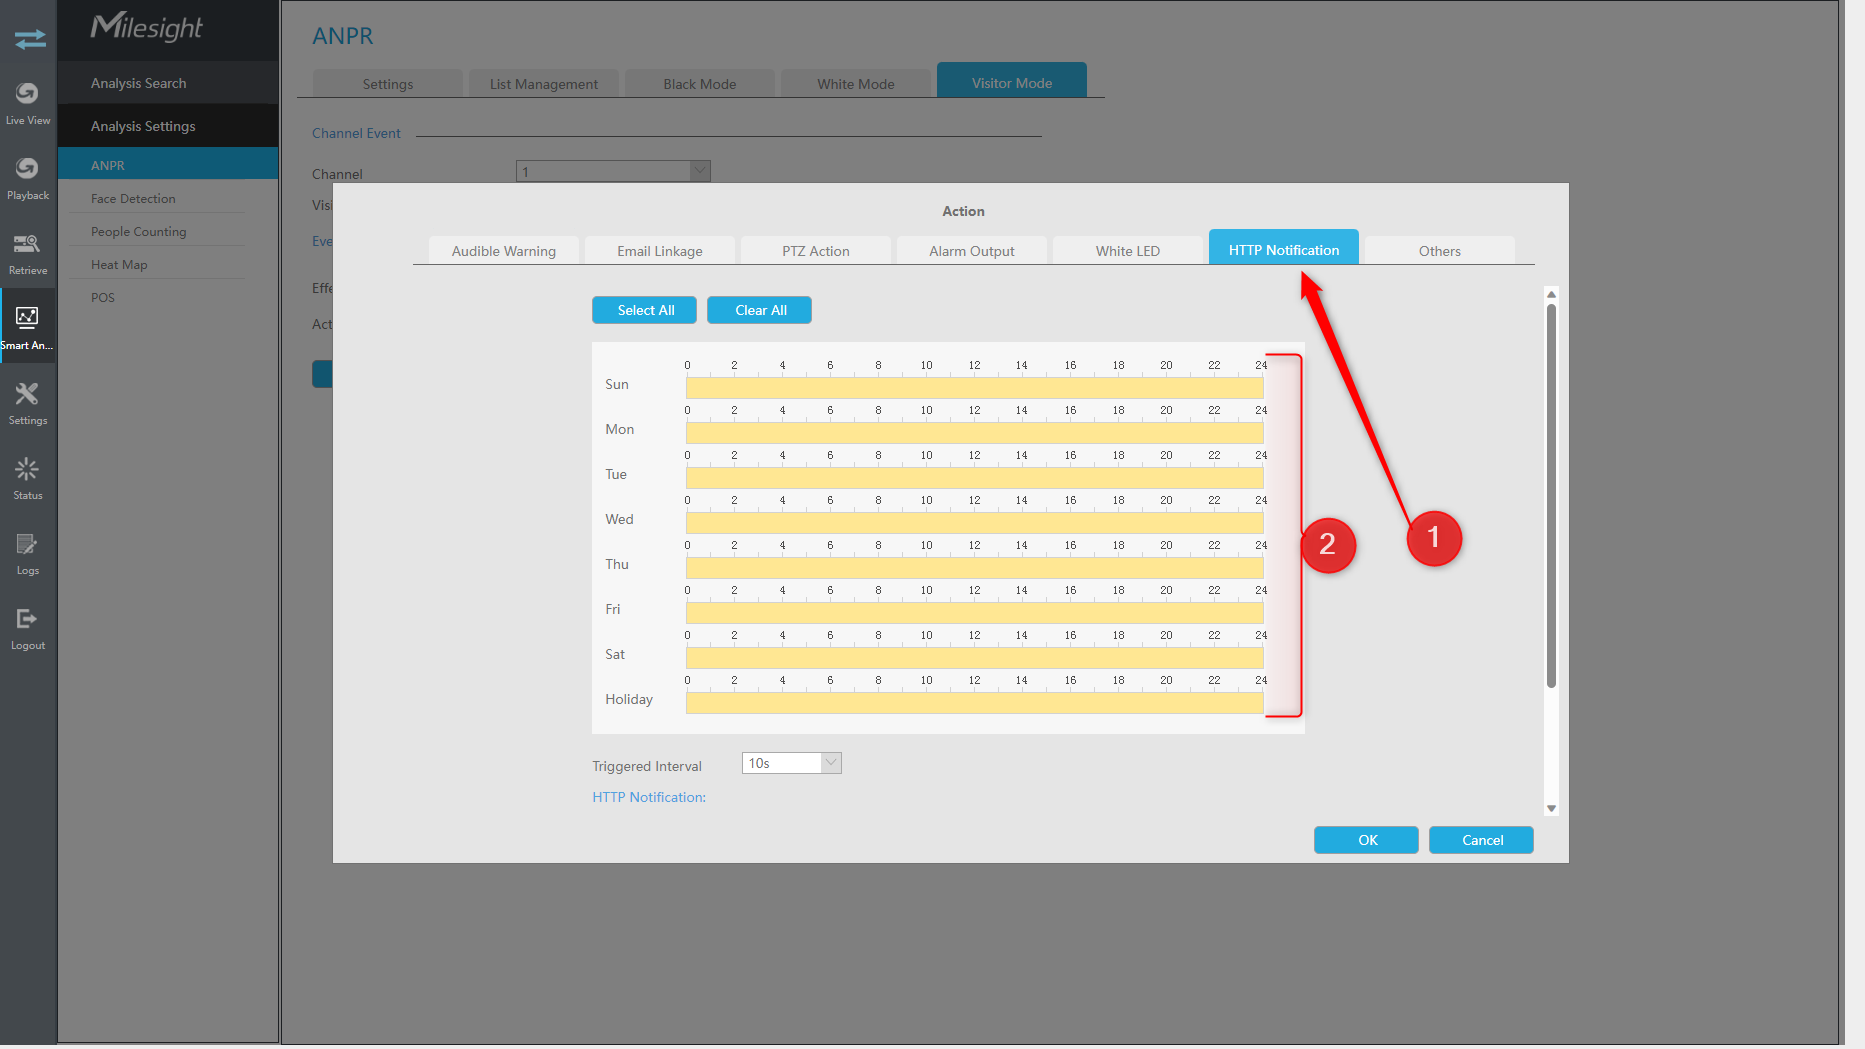Image resolution: width=1865 pixels, height=1049 pixels.
Task: Select the HTTP Notification tab
Action: click(1284, 247)
